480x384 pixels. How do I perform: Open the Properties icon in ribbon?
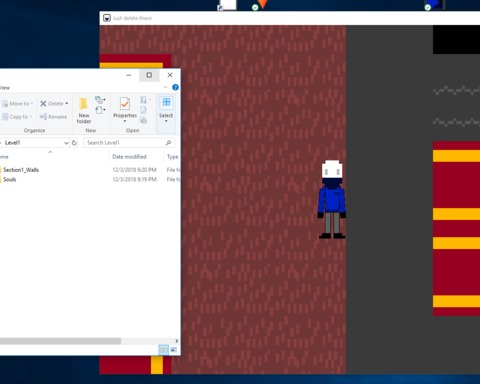tap(125, 104)
